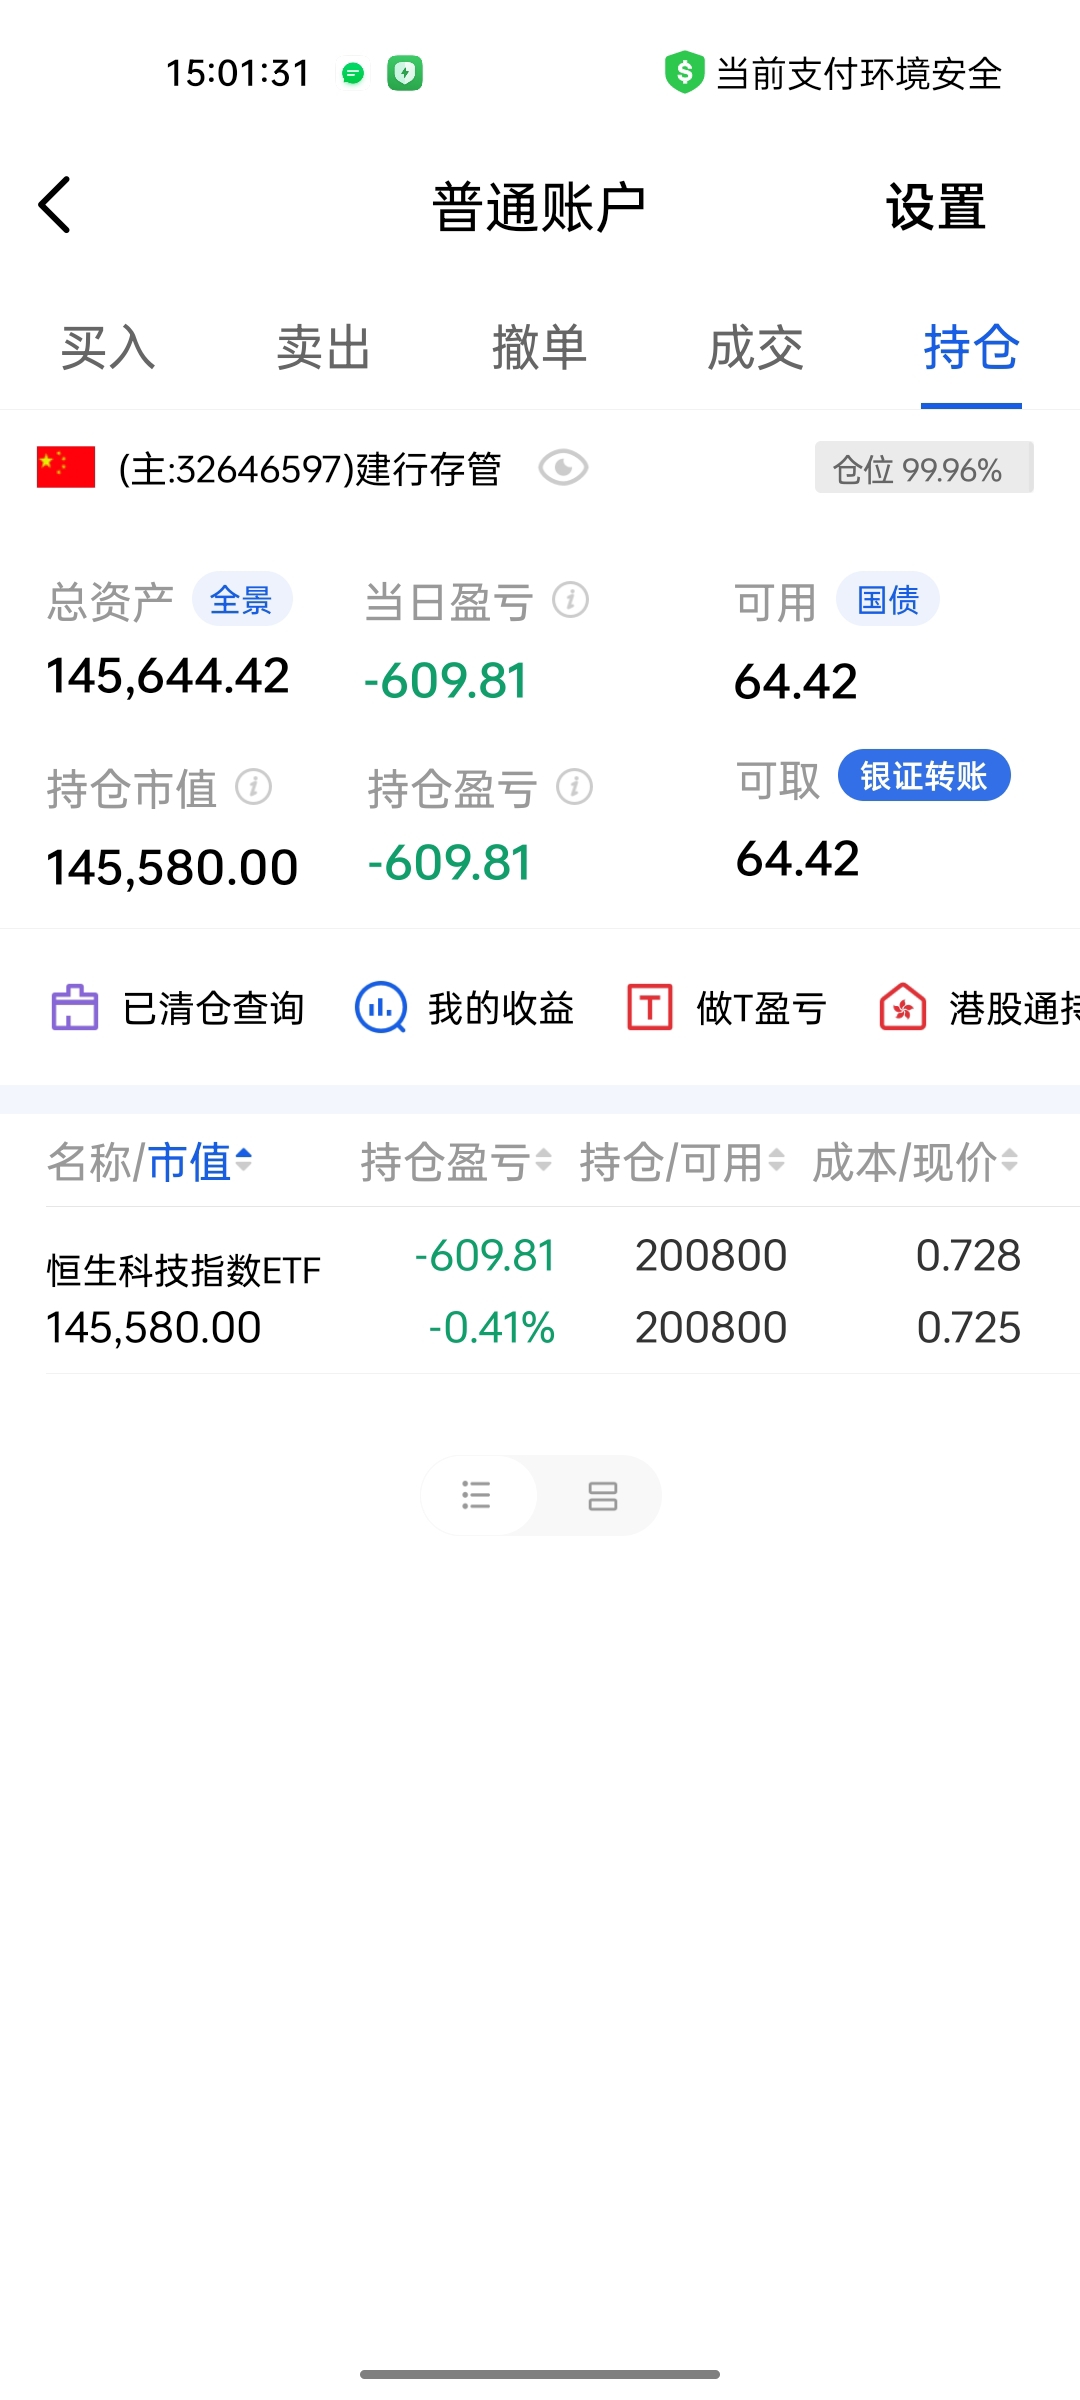Image resolution: width=1080 pixels, height=2400 pixels.
Task: Sort by the 持仓/可用 column header
Action: pyautogui.click(x=682, y=1162)
